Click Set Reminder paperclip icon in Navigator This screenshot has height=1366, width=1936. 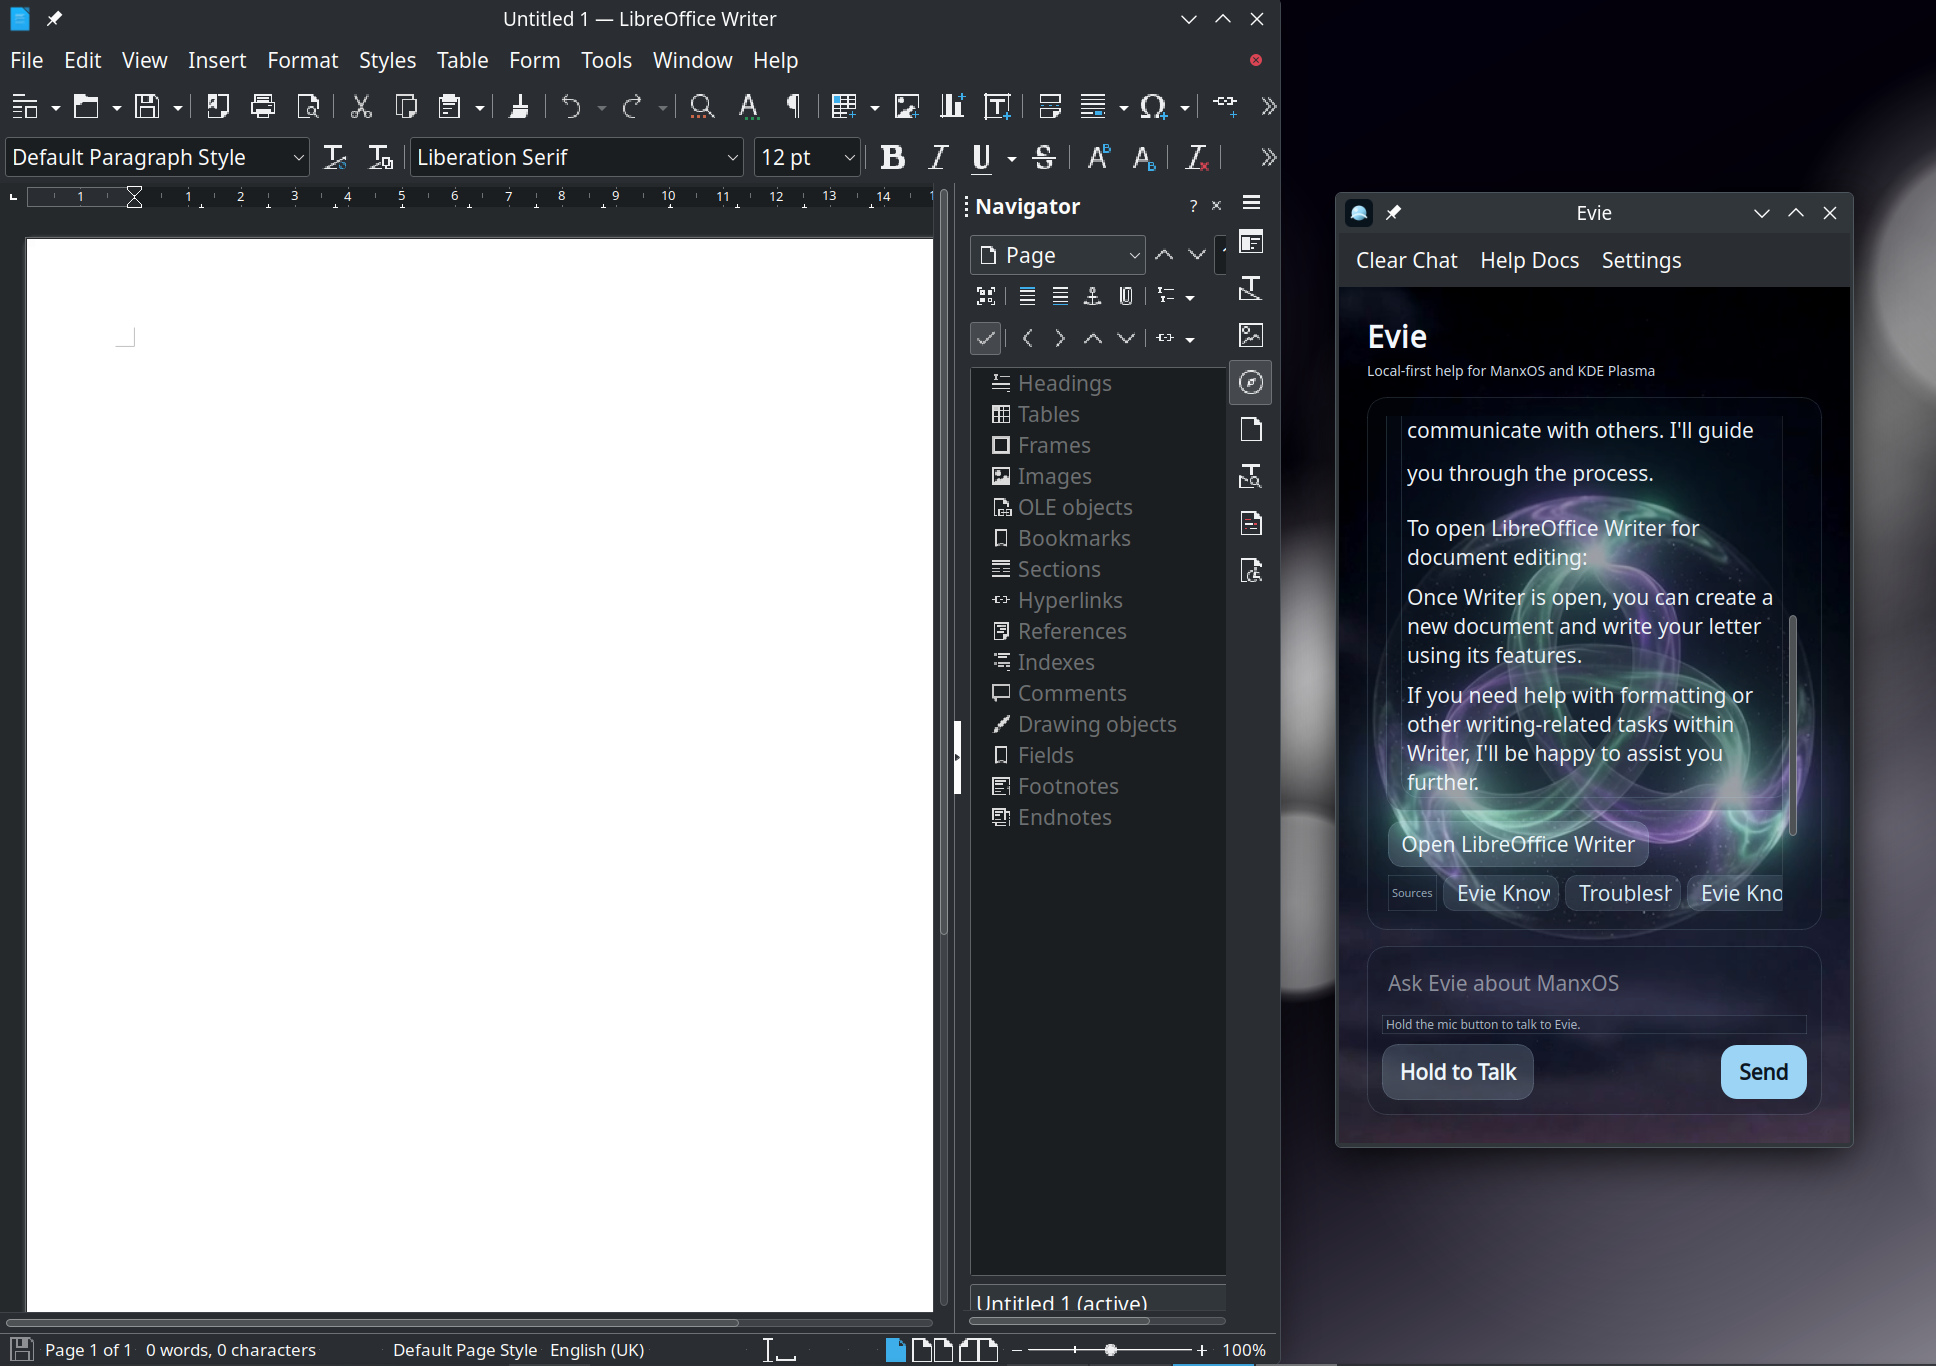[x=1126, y=296]
